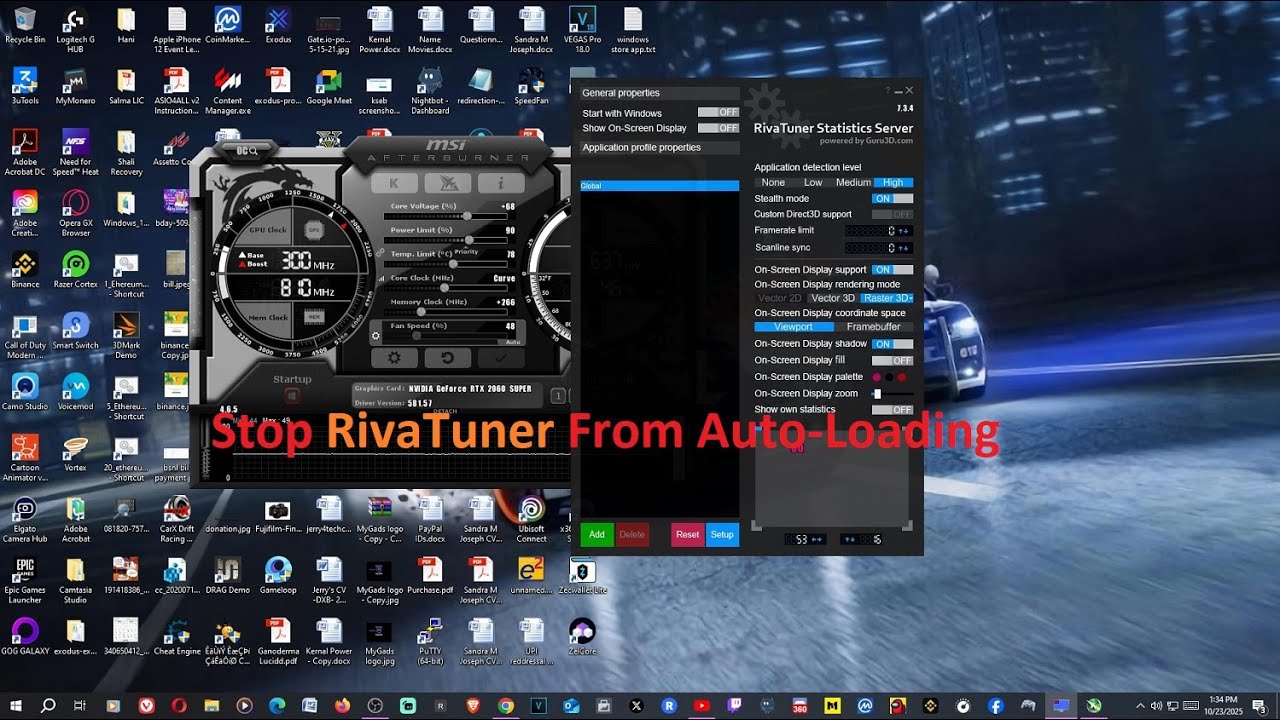Toggle Stealth mode switch
1280x720 pixels.
(x=892, y=199)
